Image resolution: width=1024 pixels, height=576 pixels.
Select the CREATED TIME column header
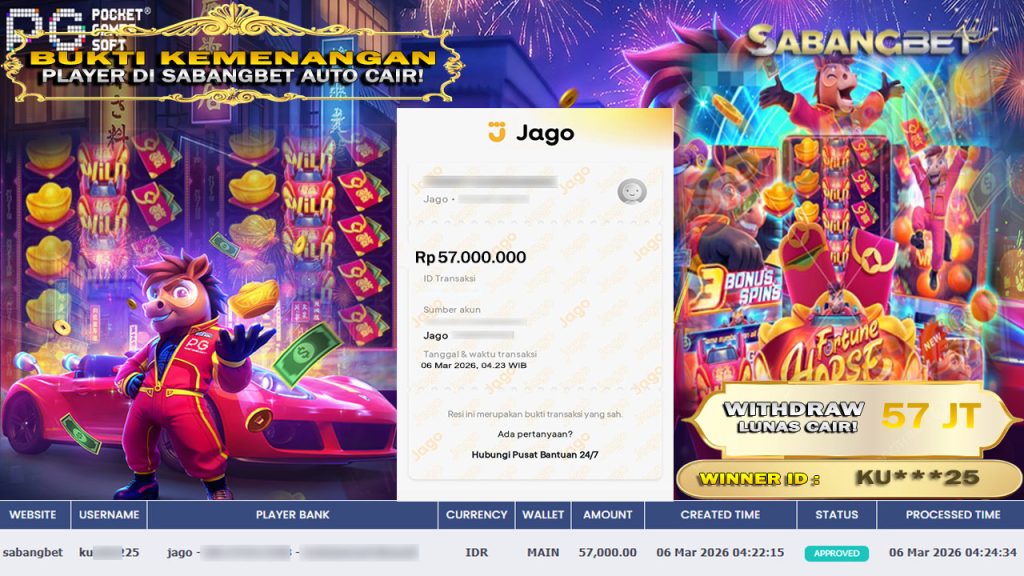(720, 515)
